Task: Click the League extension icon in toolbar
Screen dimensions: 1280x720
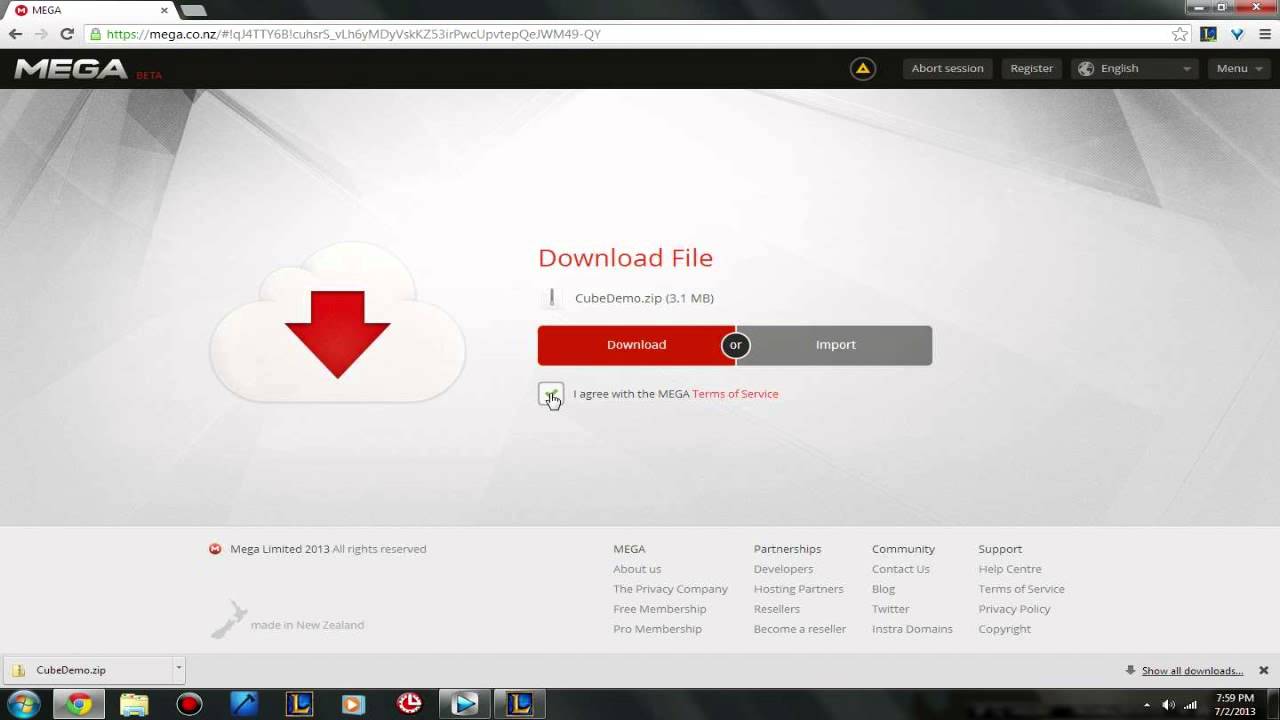Action: (1209, 34)
